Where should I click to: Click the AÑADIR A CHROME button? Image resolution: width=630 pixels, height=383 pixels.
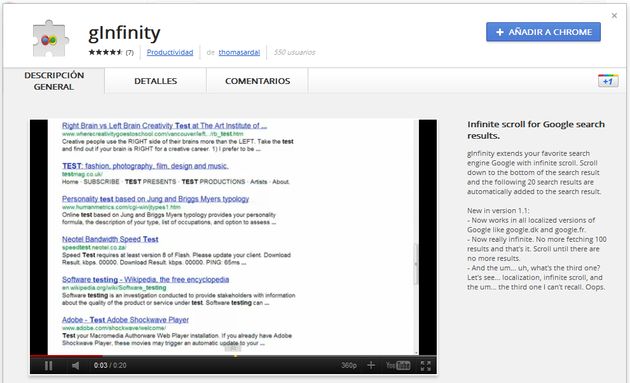[543, 32]
